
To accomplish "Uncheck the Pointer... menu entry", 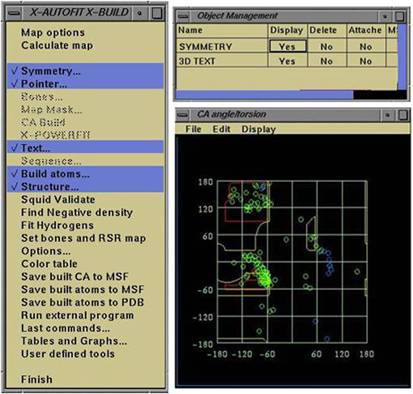I will coord(86,84).
